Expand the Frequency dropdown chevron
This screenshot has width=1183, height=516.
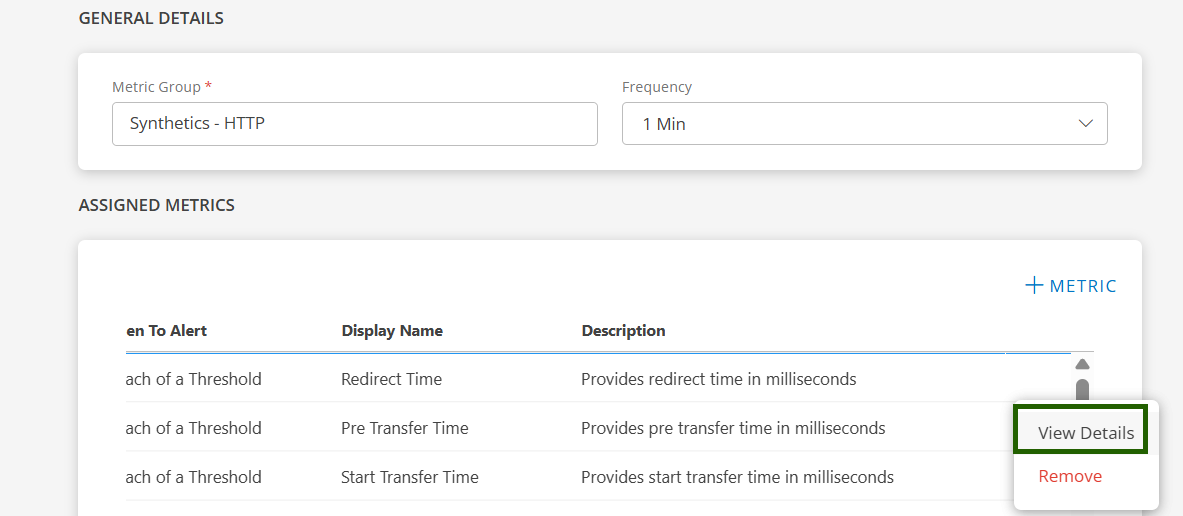tap(1086, 124)
